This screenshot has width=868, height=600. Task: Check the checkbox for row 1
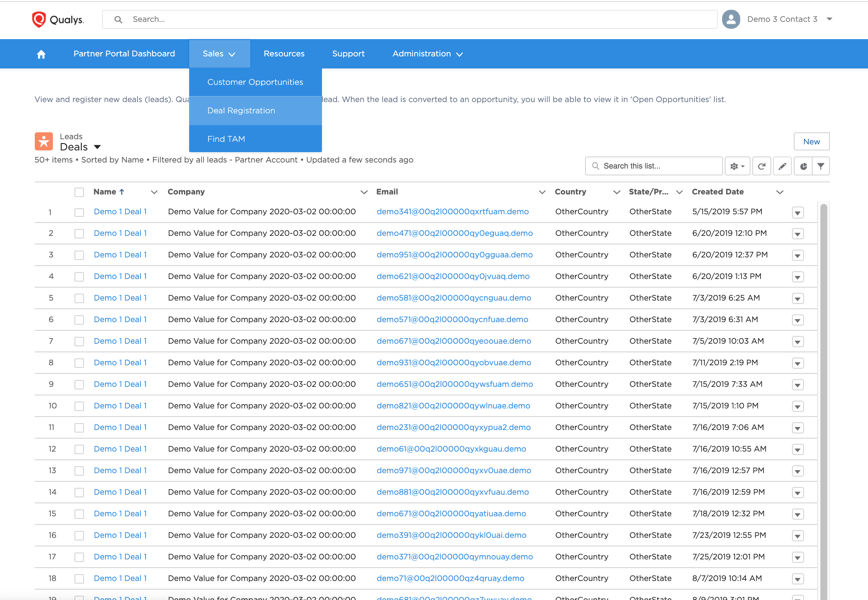(x=79, y=212)
